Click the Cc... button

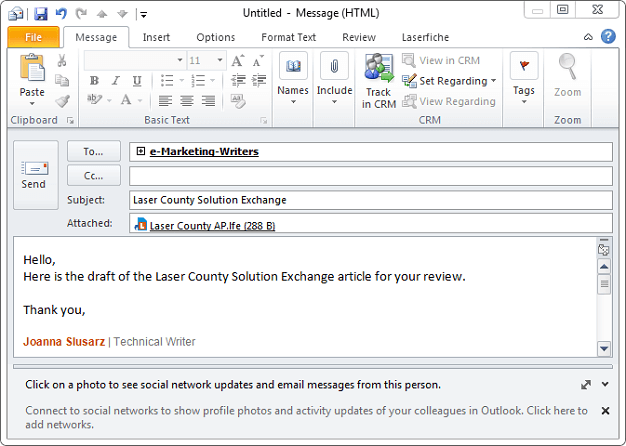point(93,176)
